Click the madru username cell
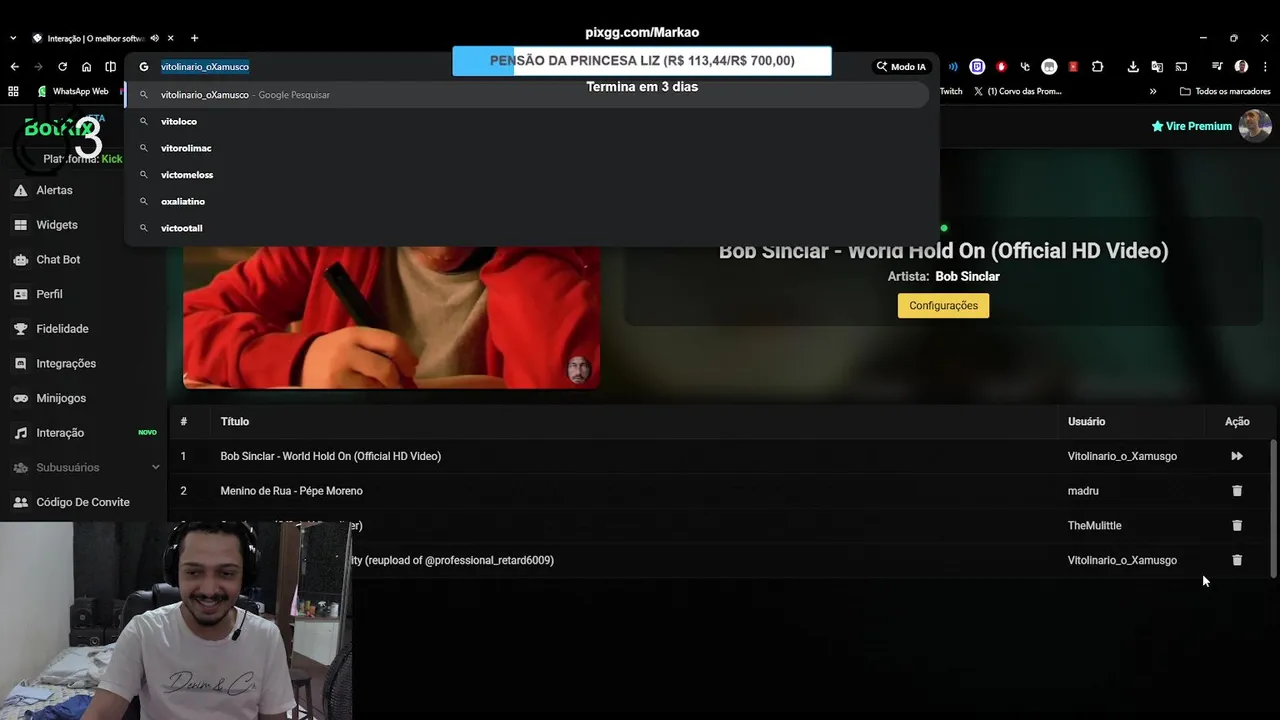1280x720 pixels. click(x=1083, y=491)
